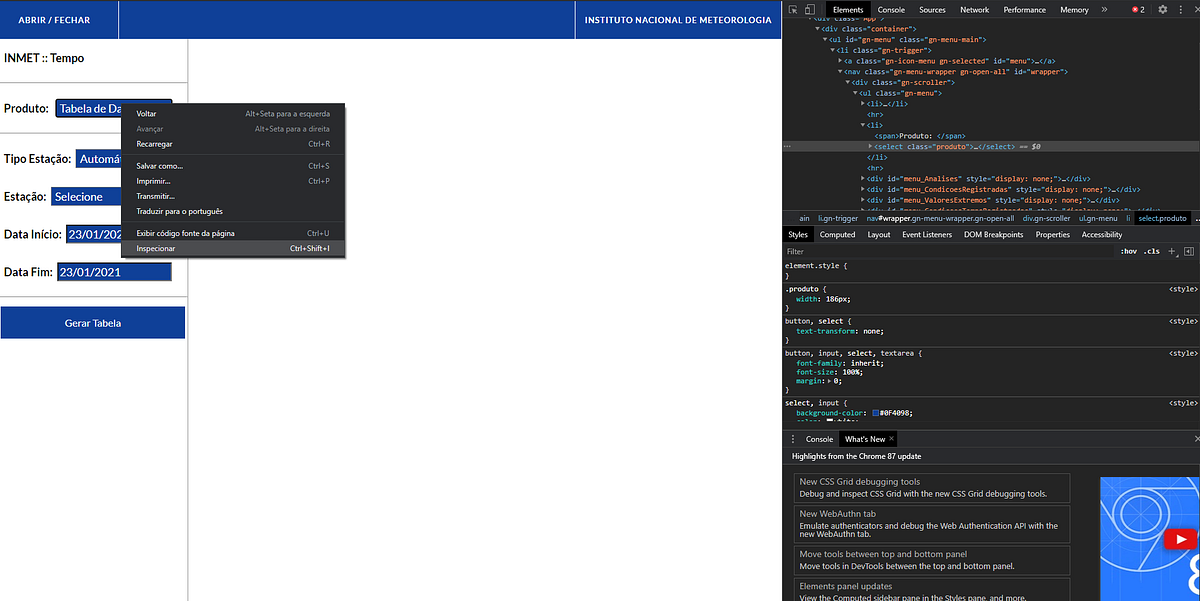
Task: Toggle the :hov element state panel
Action: (1129, 251)
